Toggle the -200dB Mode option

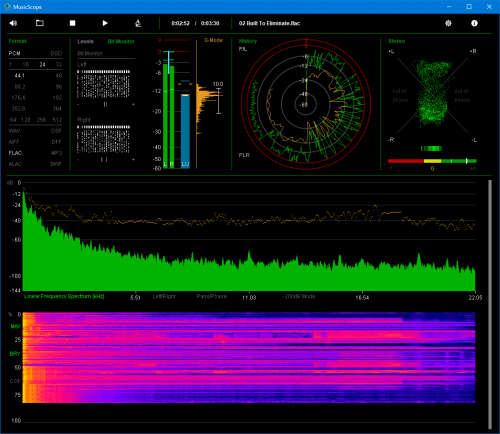tap(299, 296)
